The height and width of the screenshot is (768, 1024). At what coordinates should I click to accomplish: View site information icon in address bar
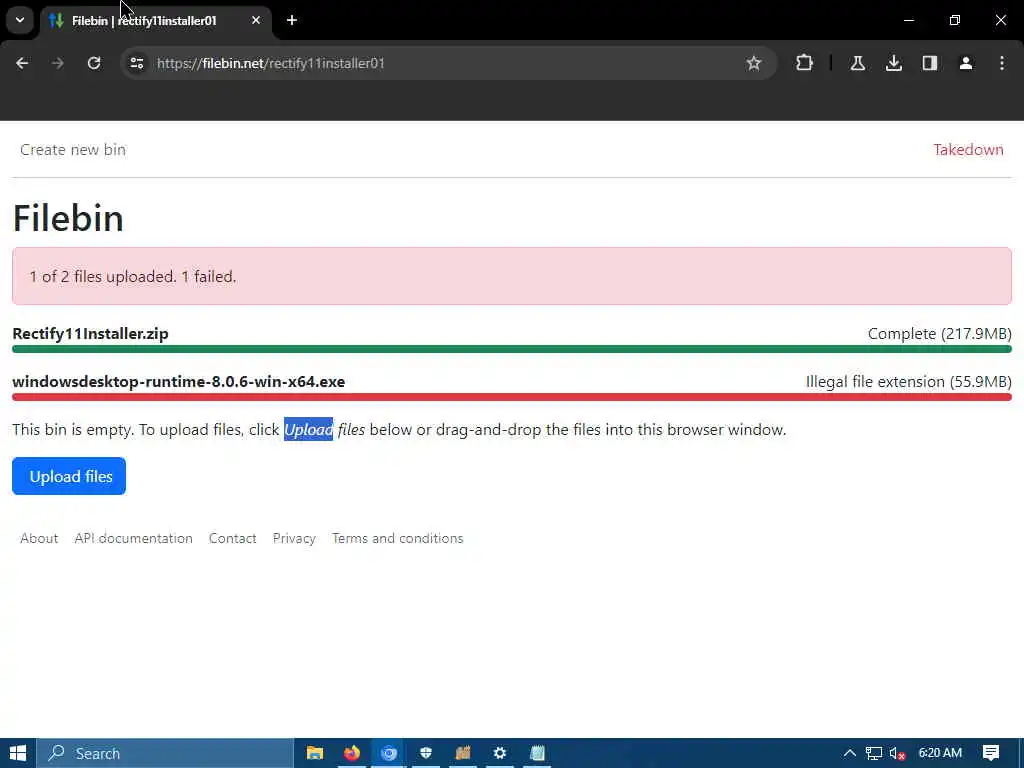click(136, 63)
